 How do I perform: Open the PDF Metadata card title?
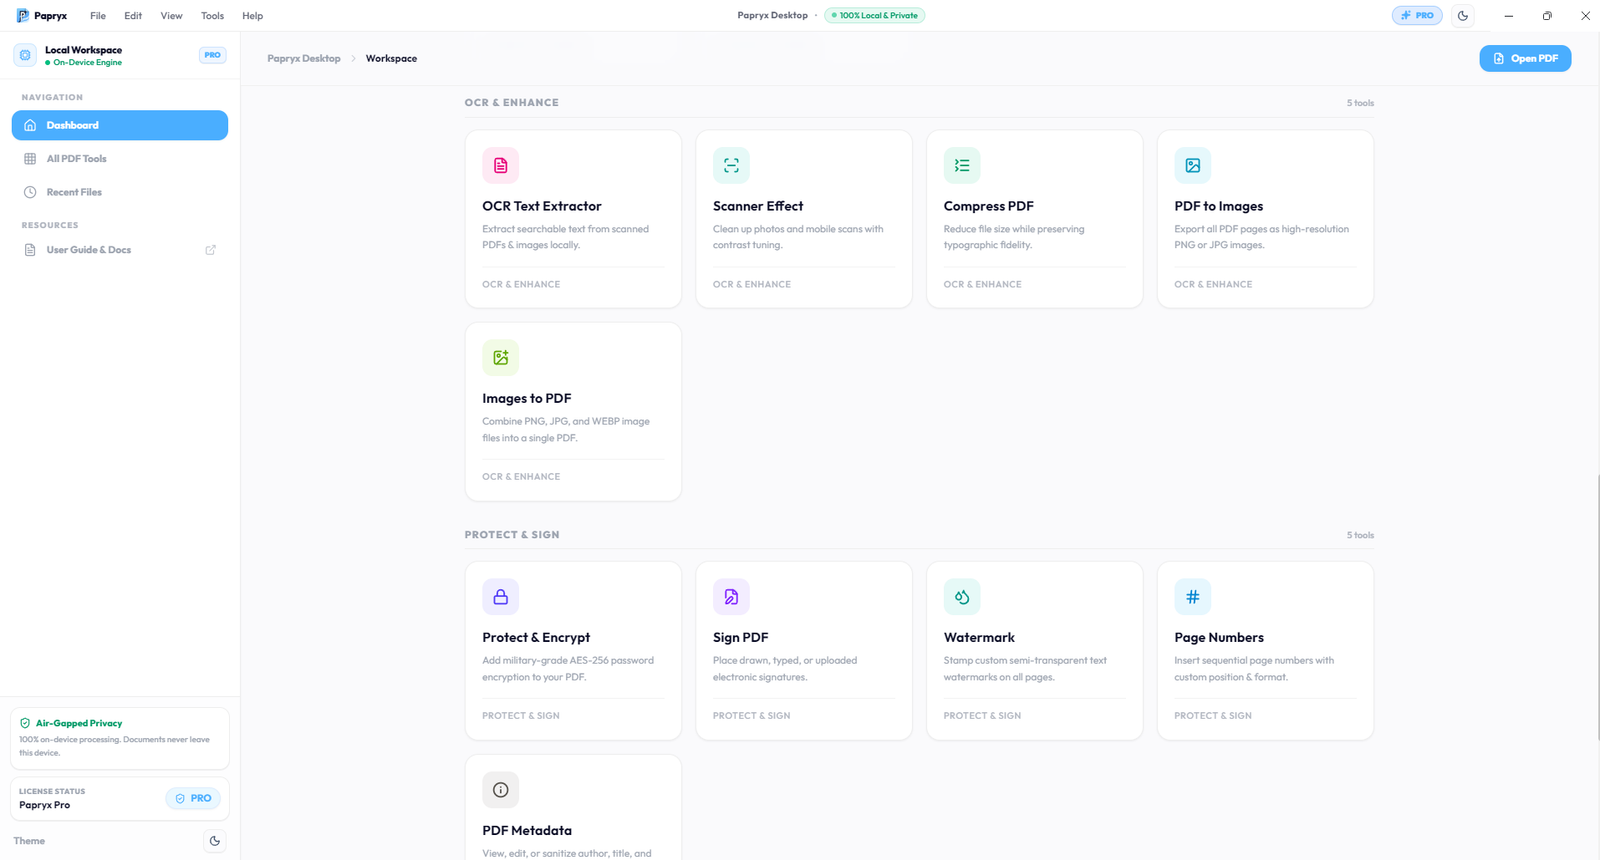pyautogui.click(x=527, y=831)
